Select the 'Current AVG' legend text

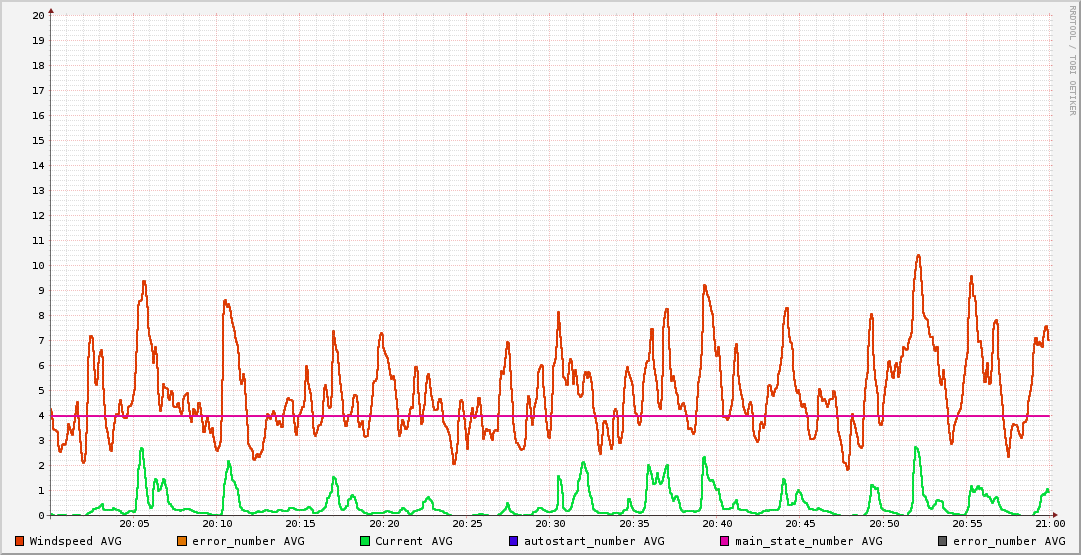pyautogui.click(x=414, y=541)
